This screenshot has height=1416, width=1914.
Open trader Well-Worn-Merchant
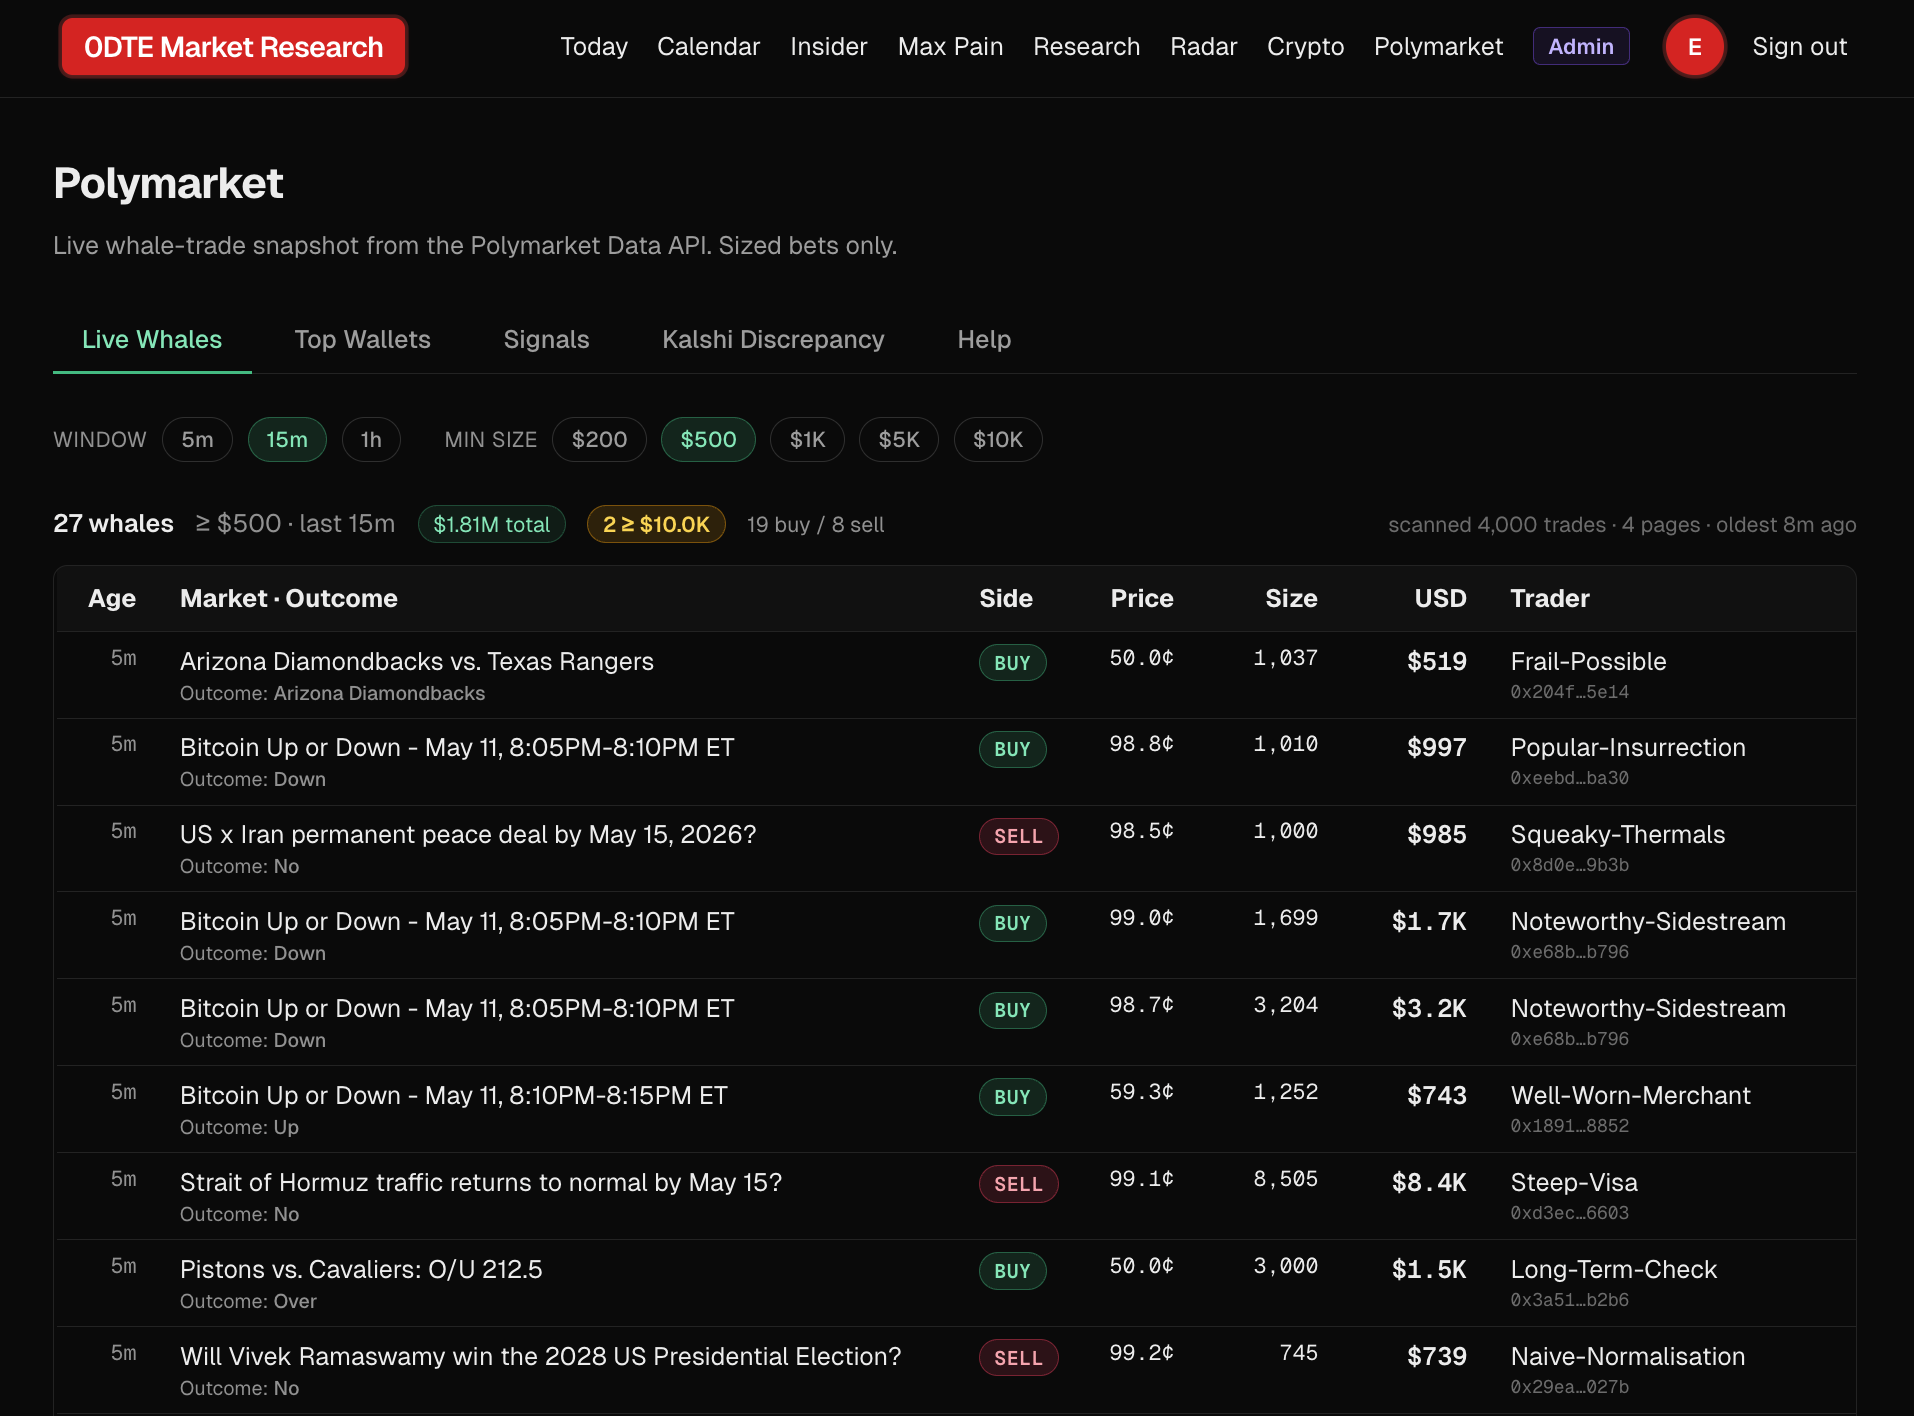1630,1095
